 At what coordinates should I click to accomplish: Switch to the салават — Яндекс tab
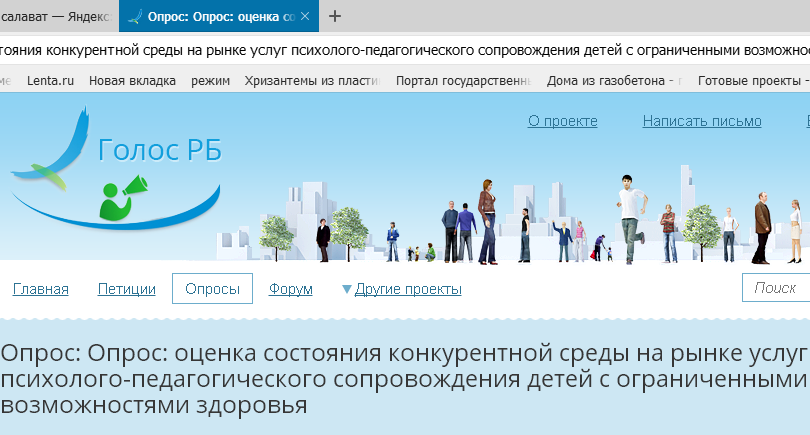coord(55,17)
